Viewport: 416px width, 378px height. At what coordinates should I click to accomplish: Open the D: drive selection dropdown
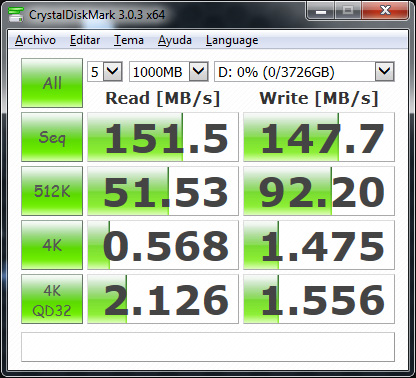pyautogui.click(x=304, y=71)
